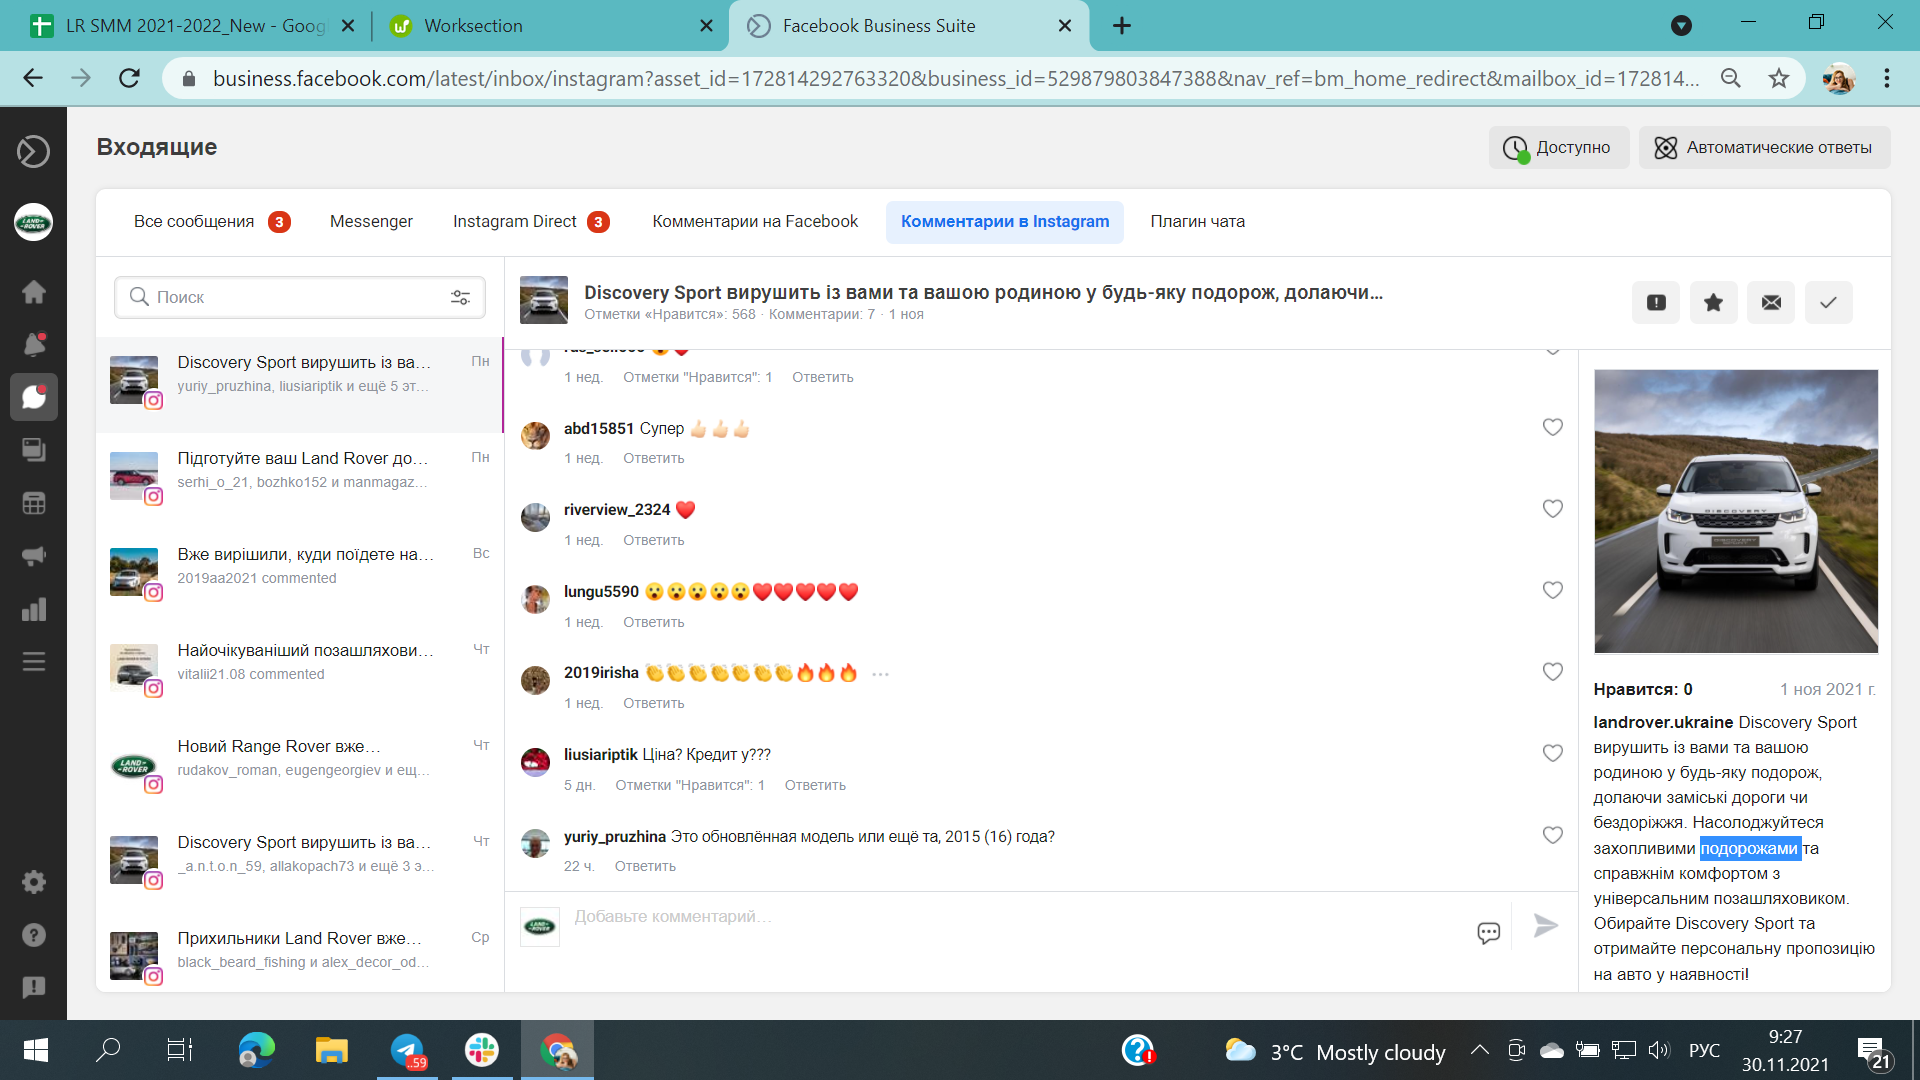Viewport: 1920px width, 1080px height.
Task: Mark conversation as spam icon
Action: 1656,302
